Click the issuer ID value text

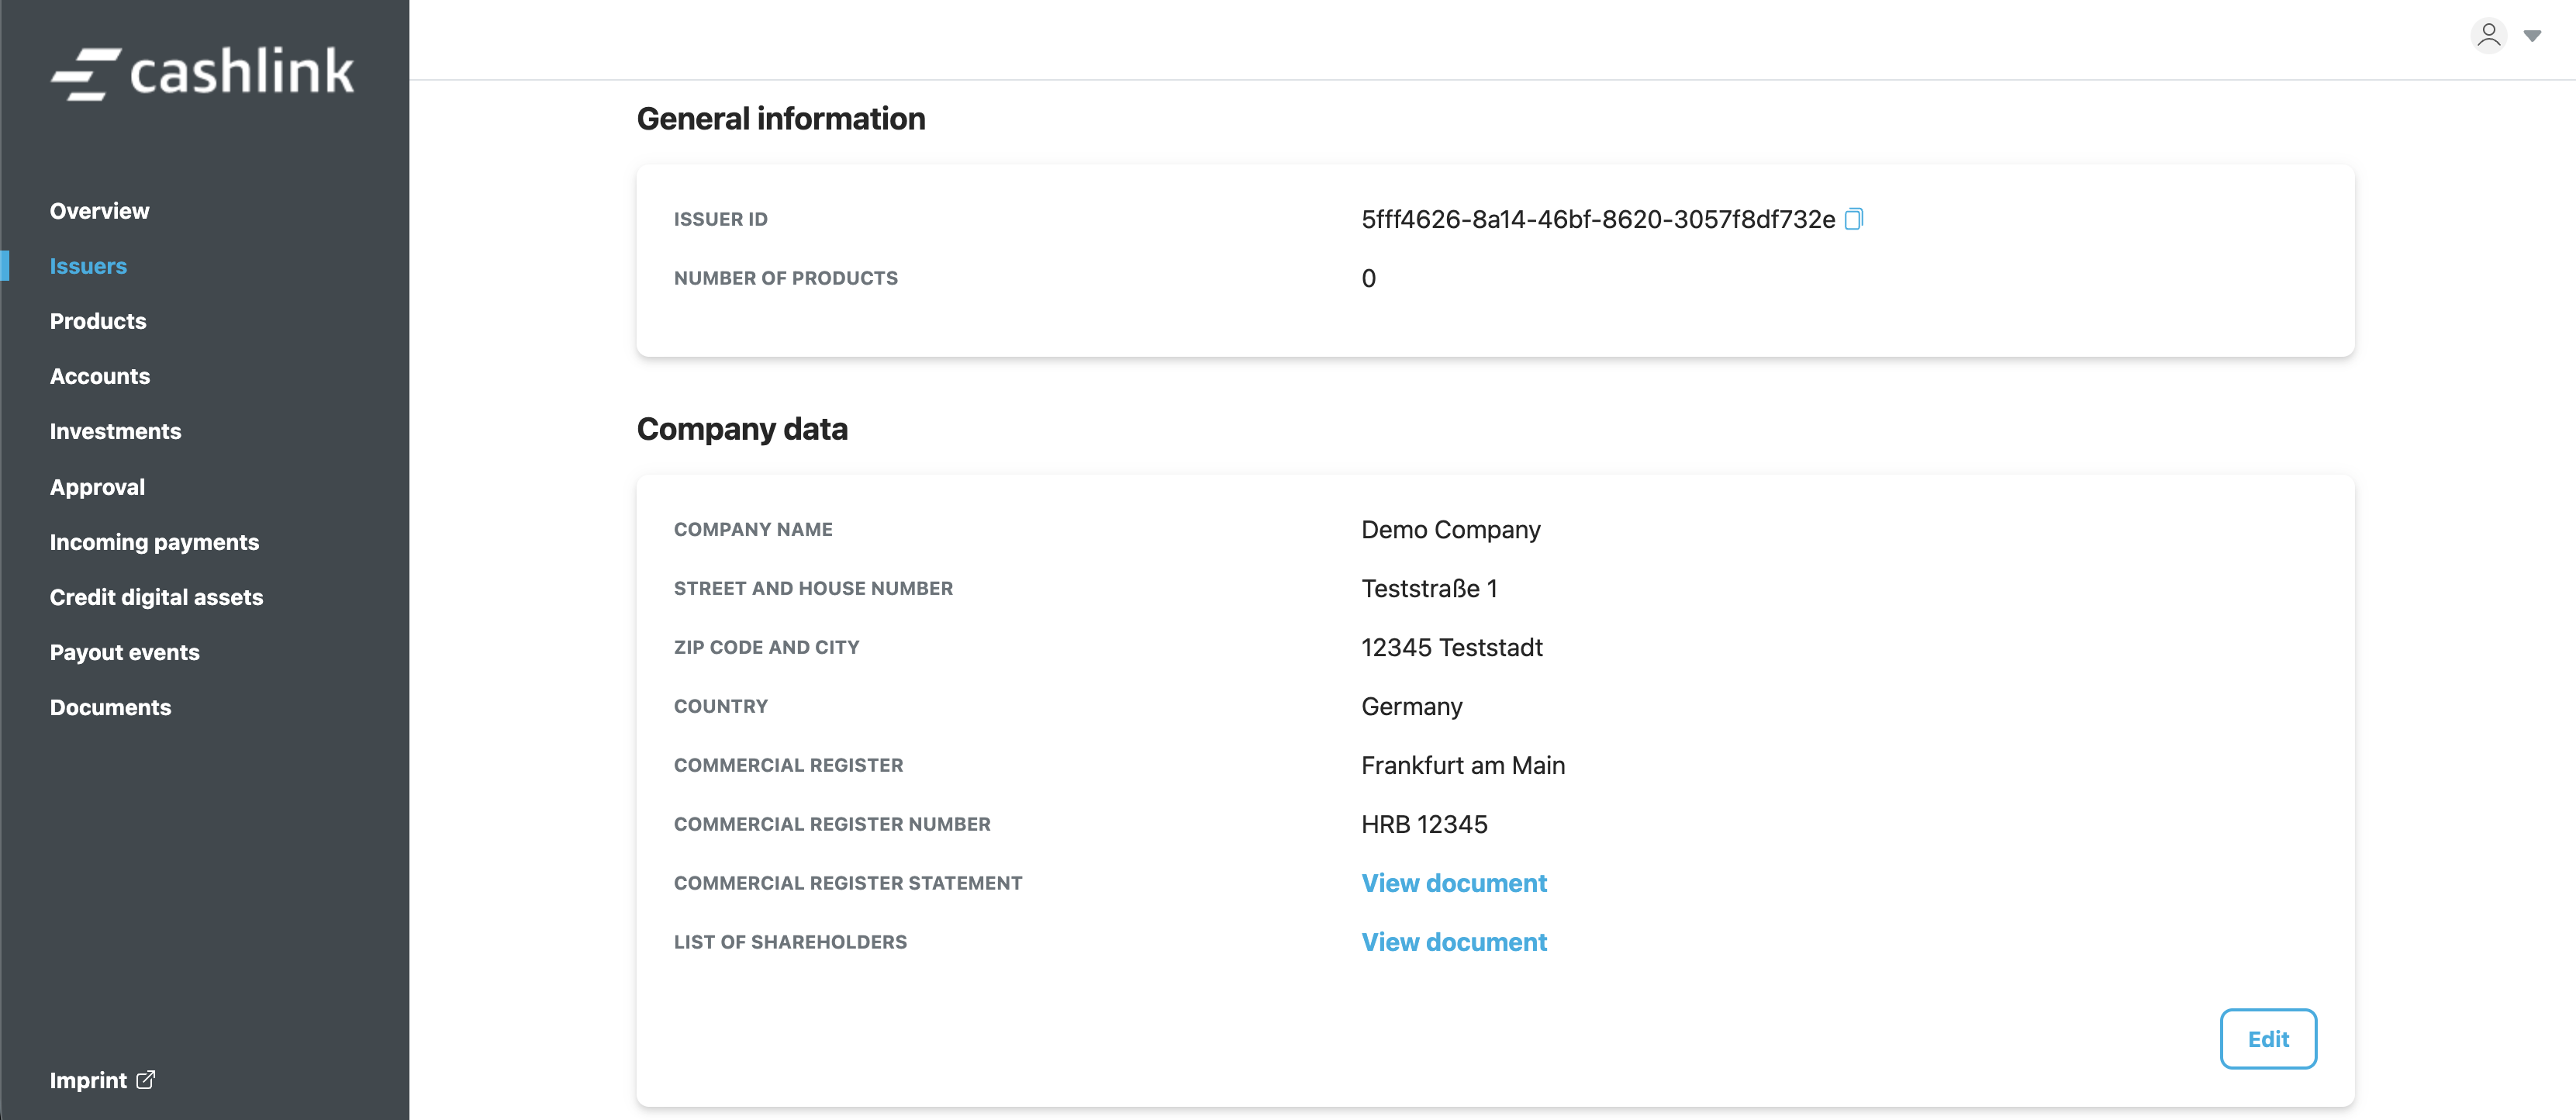[1597, 220]
